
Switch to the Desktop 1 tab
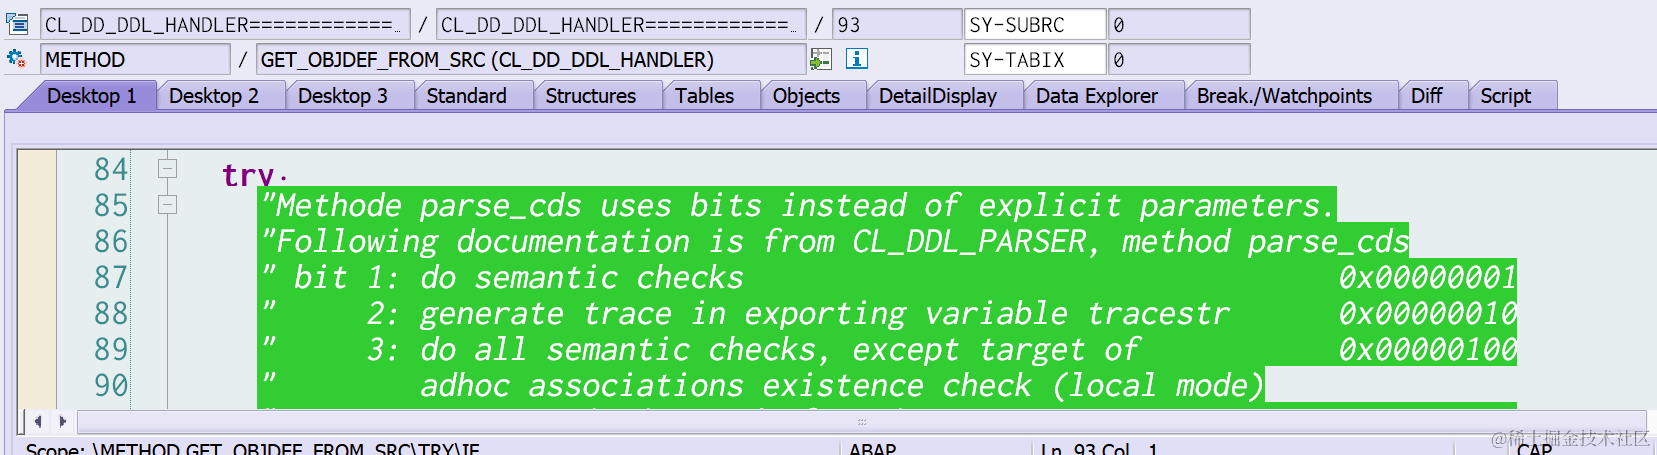(x=91, y=96)
